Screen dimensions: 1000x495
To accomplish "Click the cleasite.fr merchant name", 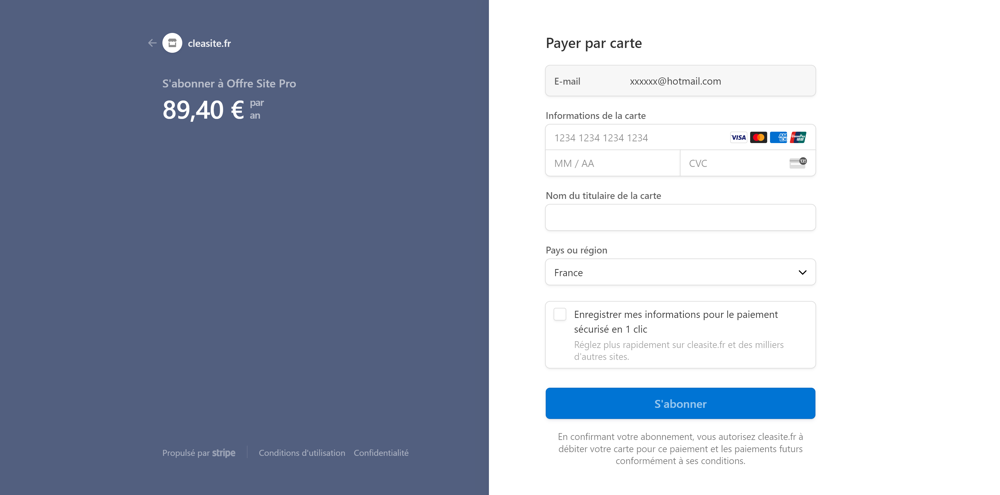I will pyautogui.click(x=209, y=43).
